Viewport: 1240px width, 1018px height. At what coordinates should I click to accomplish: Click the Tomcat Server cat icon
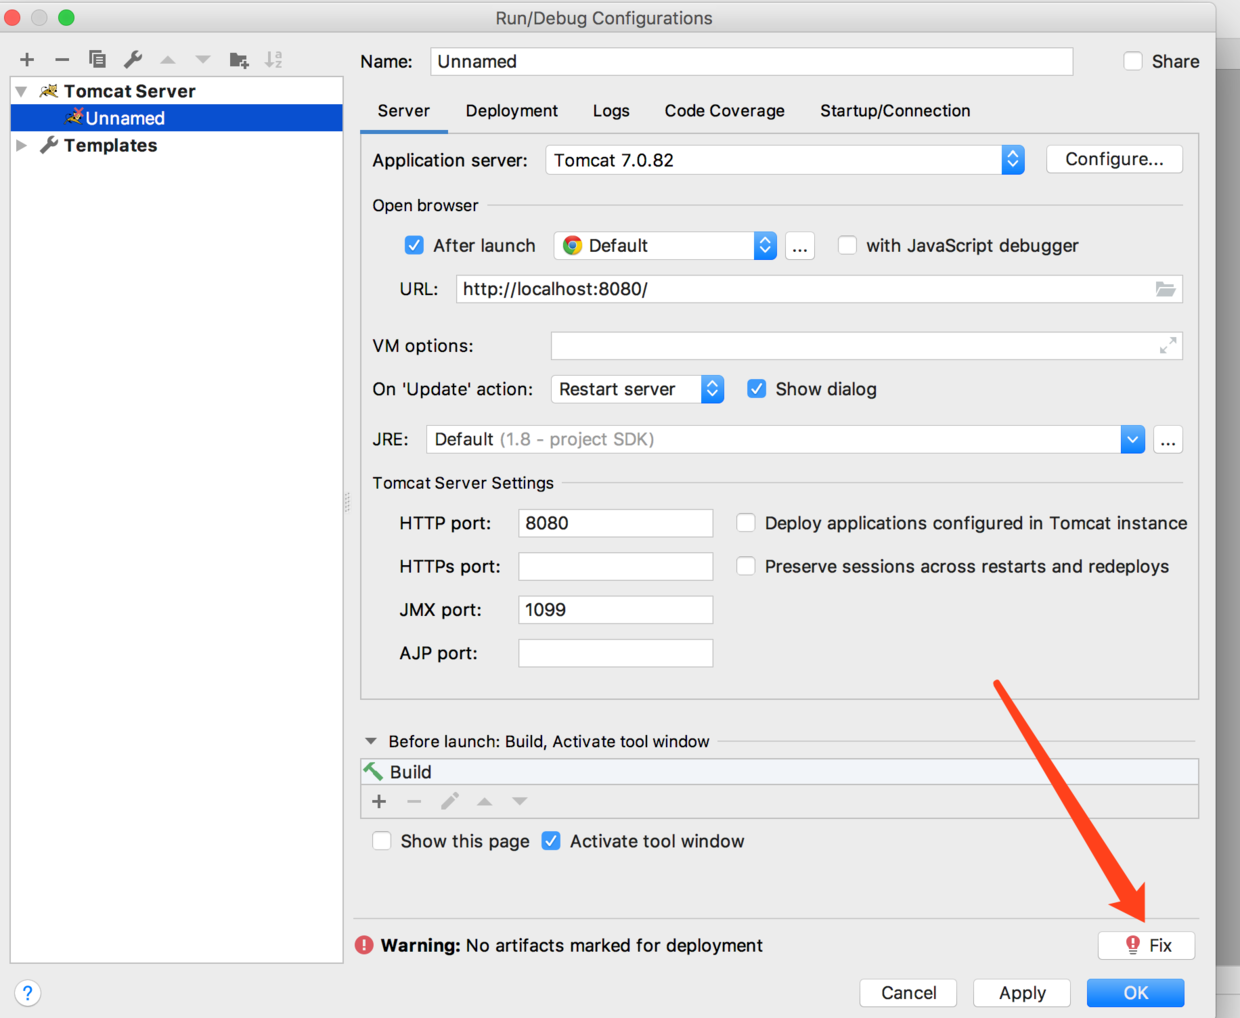[x=48, y=91]
